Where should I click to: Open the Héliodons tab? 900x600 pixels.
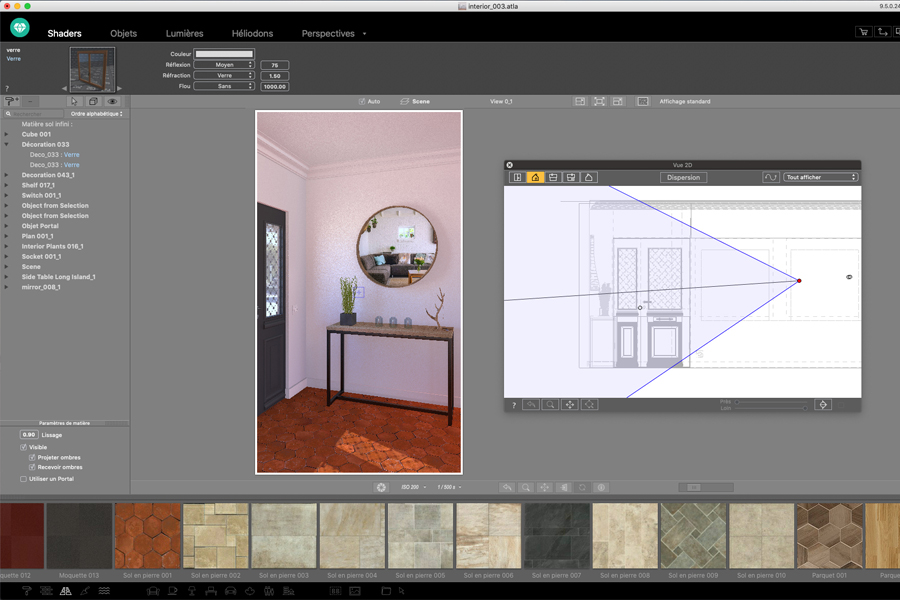(x=252, y=33)
